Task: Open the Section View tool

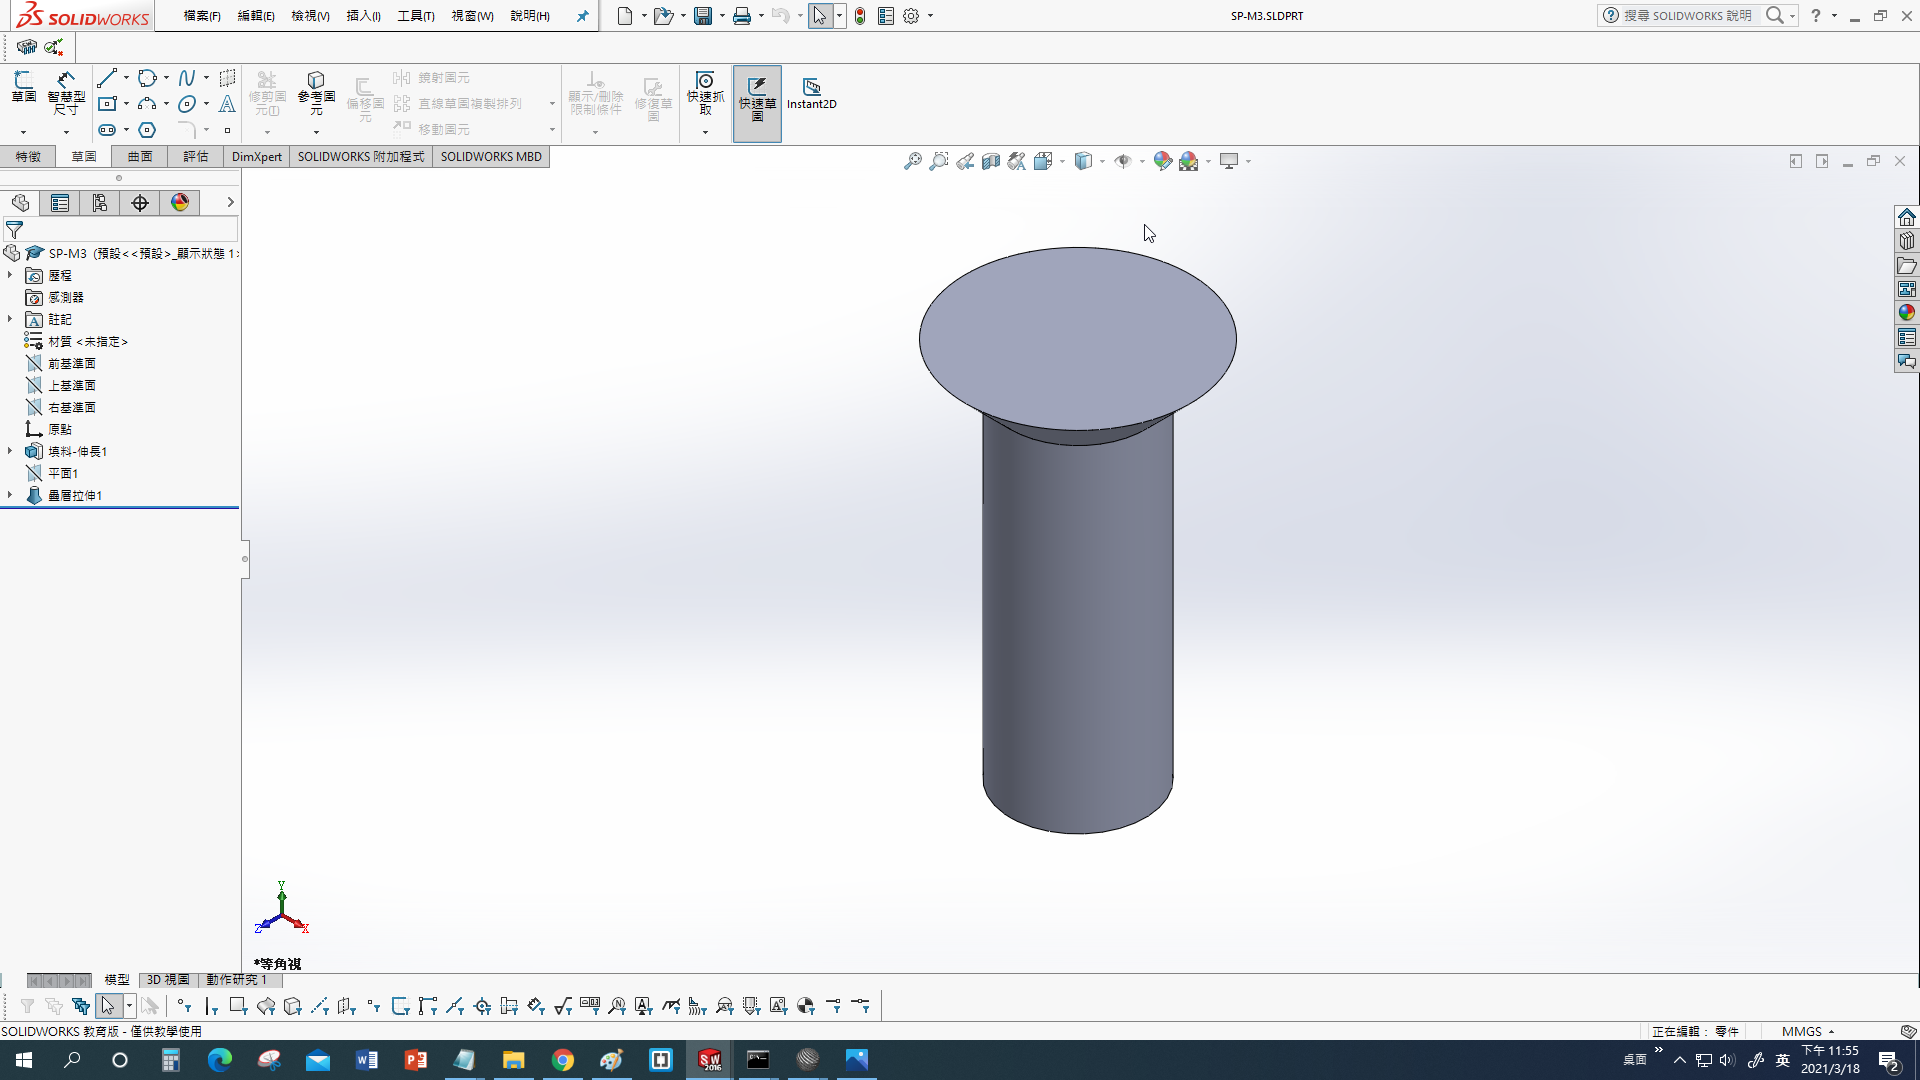Action: 990,161
